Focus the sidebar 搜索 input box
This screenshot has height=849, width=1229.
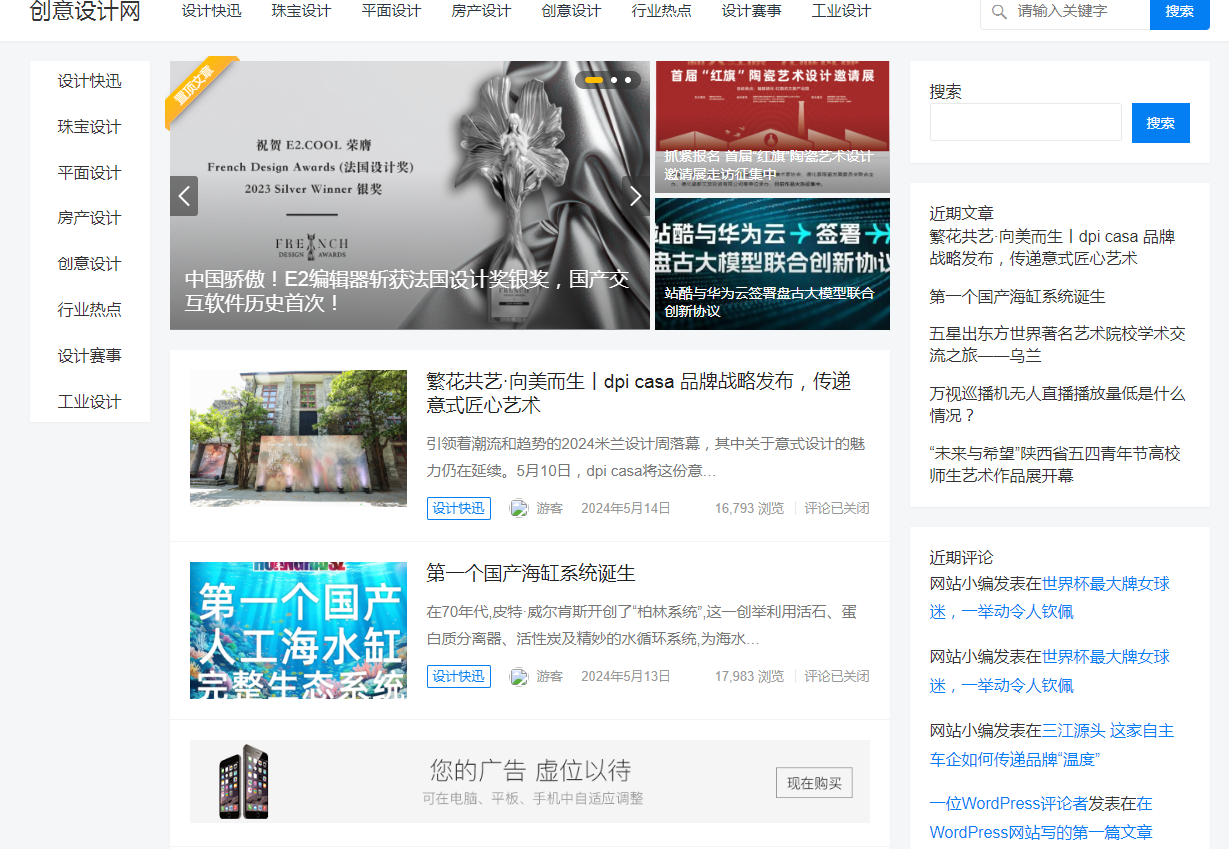[1026, 122]
